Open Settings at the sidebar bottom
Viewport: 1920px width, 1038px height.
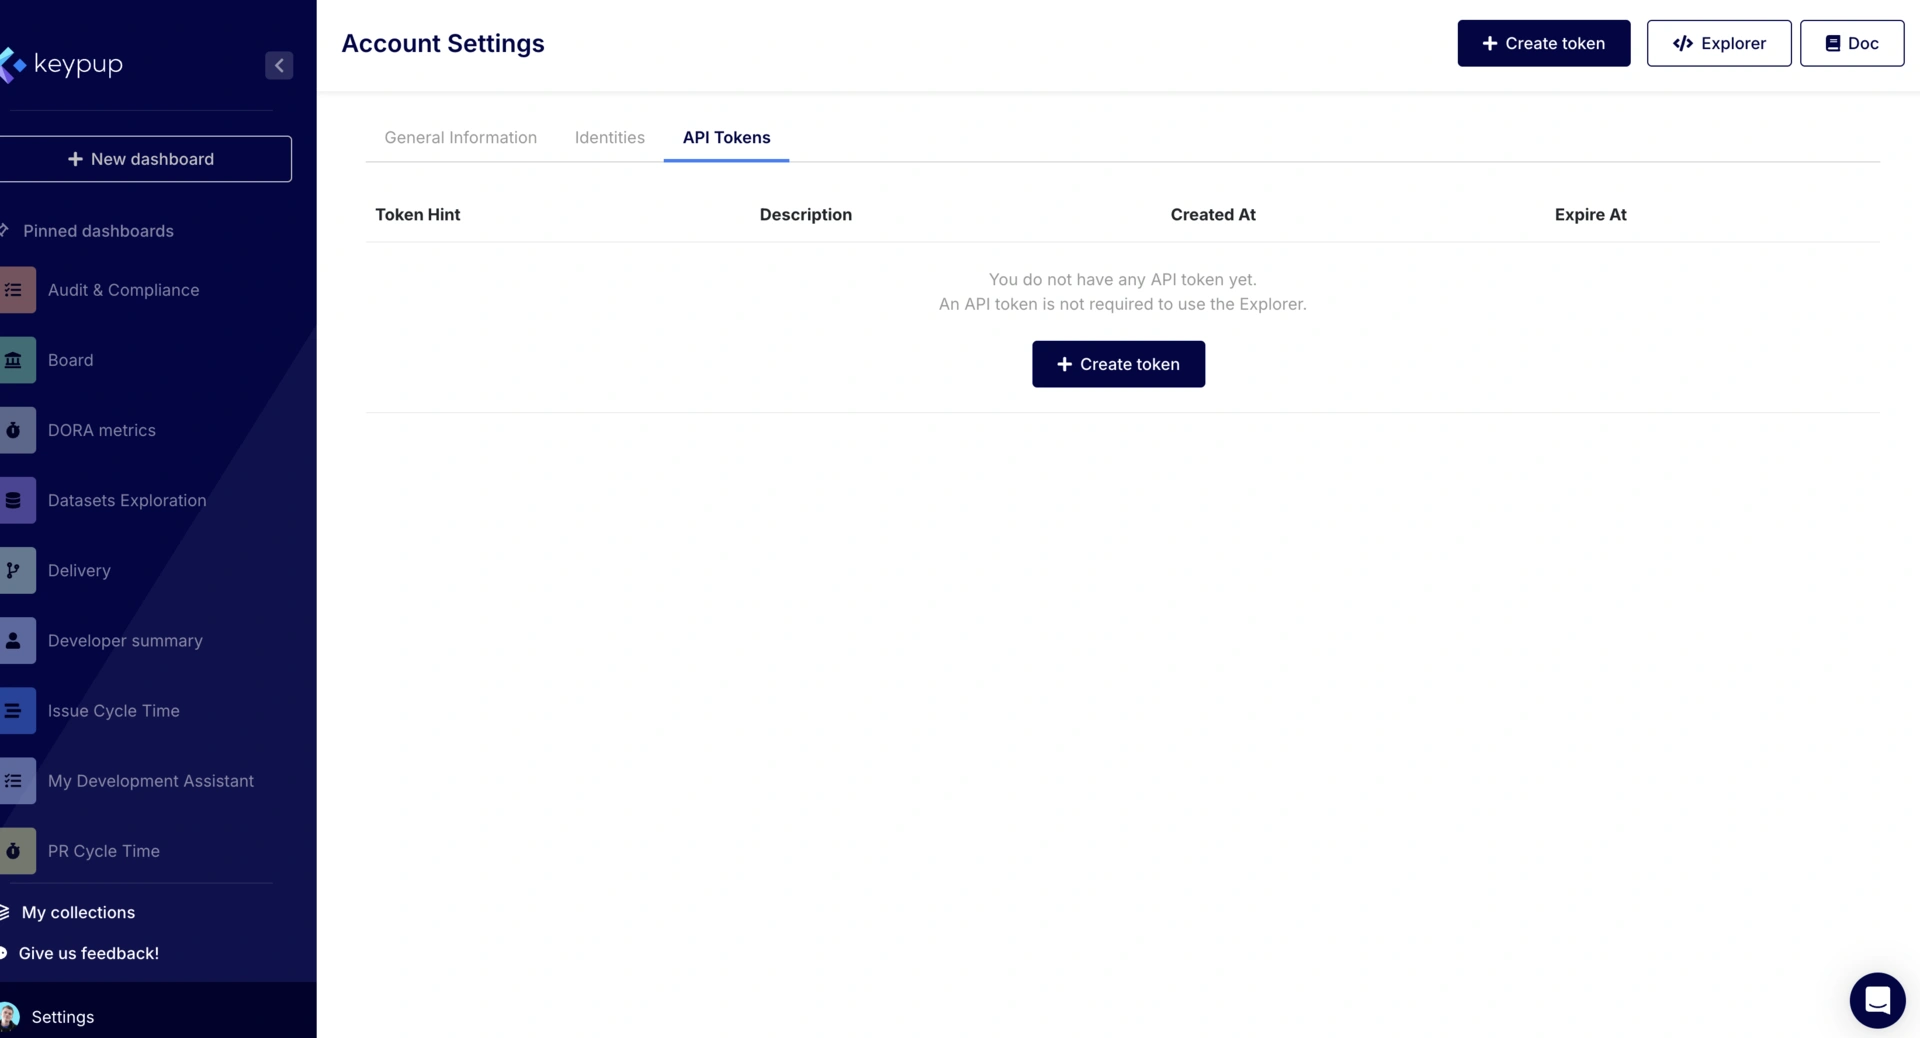coord(62,1017)
